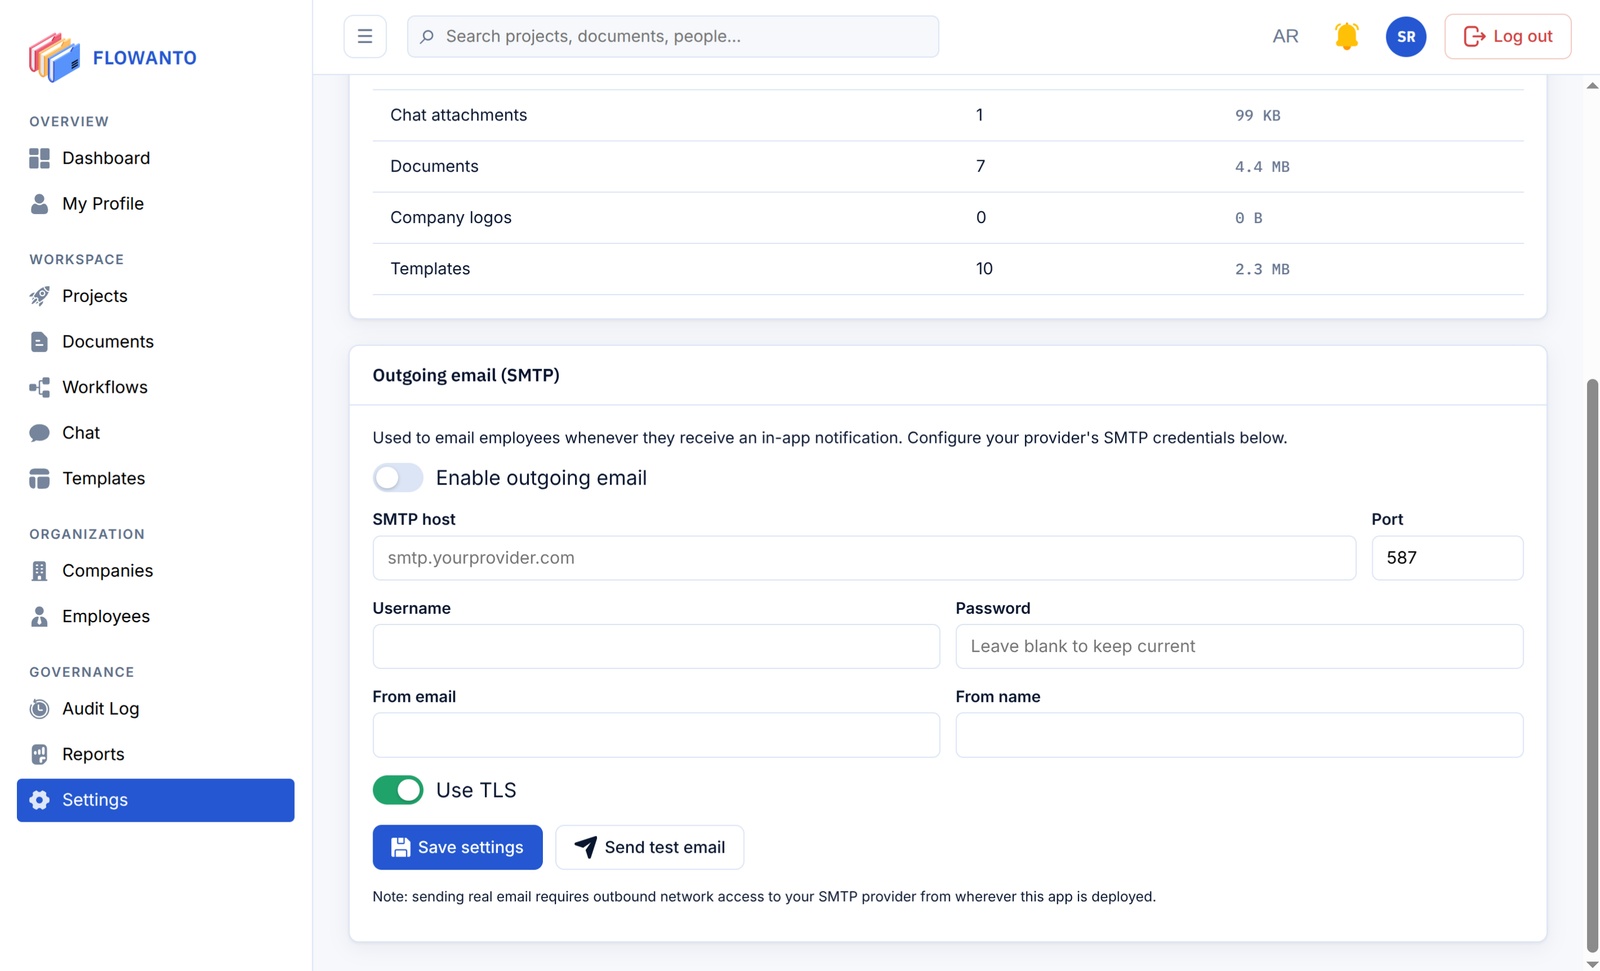
Task: Click the Chat bubble icon
Action: [39, 433]
